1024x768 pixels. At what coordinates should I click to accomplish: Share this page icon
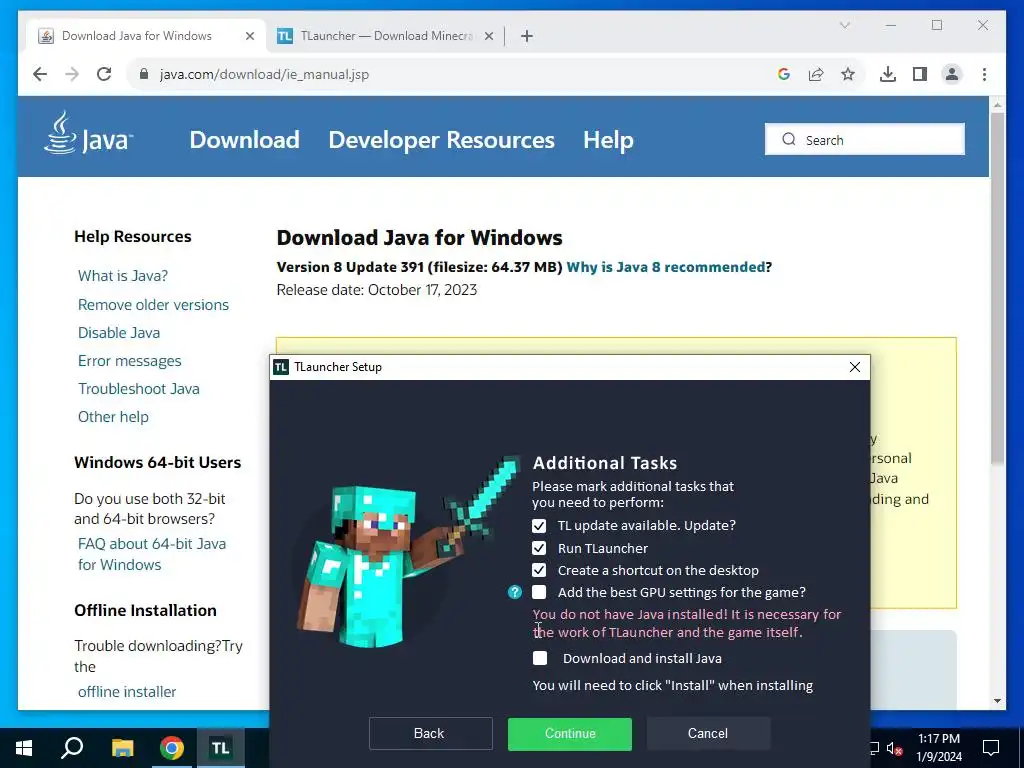pyautogui.click(x=816, y=74)
